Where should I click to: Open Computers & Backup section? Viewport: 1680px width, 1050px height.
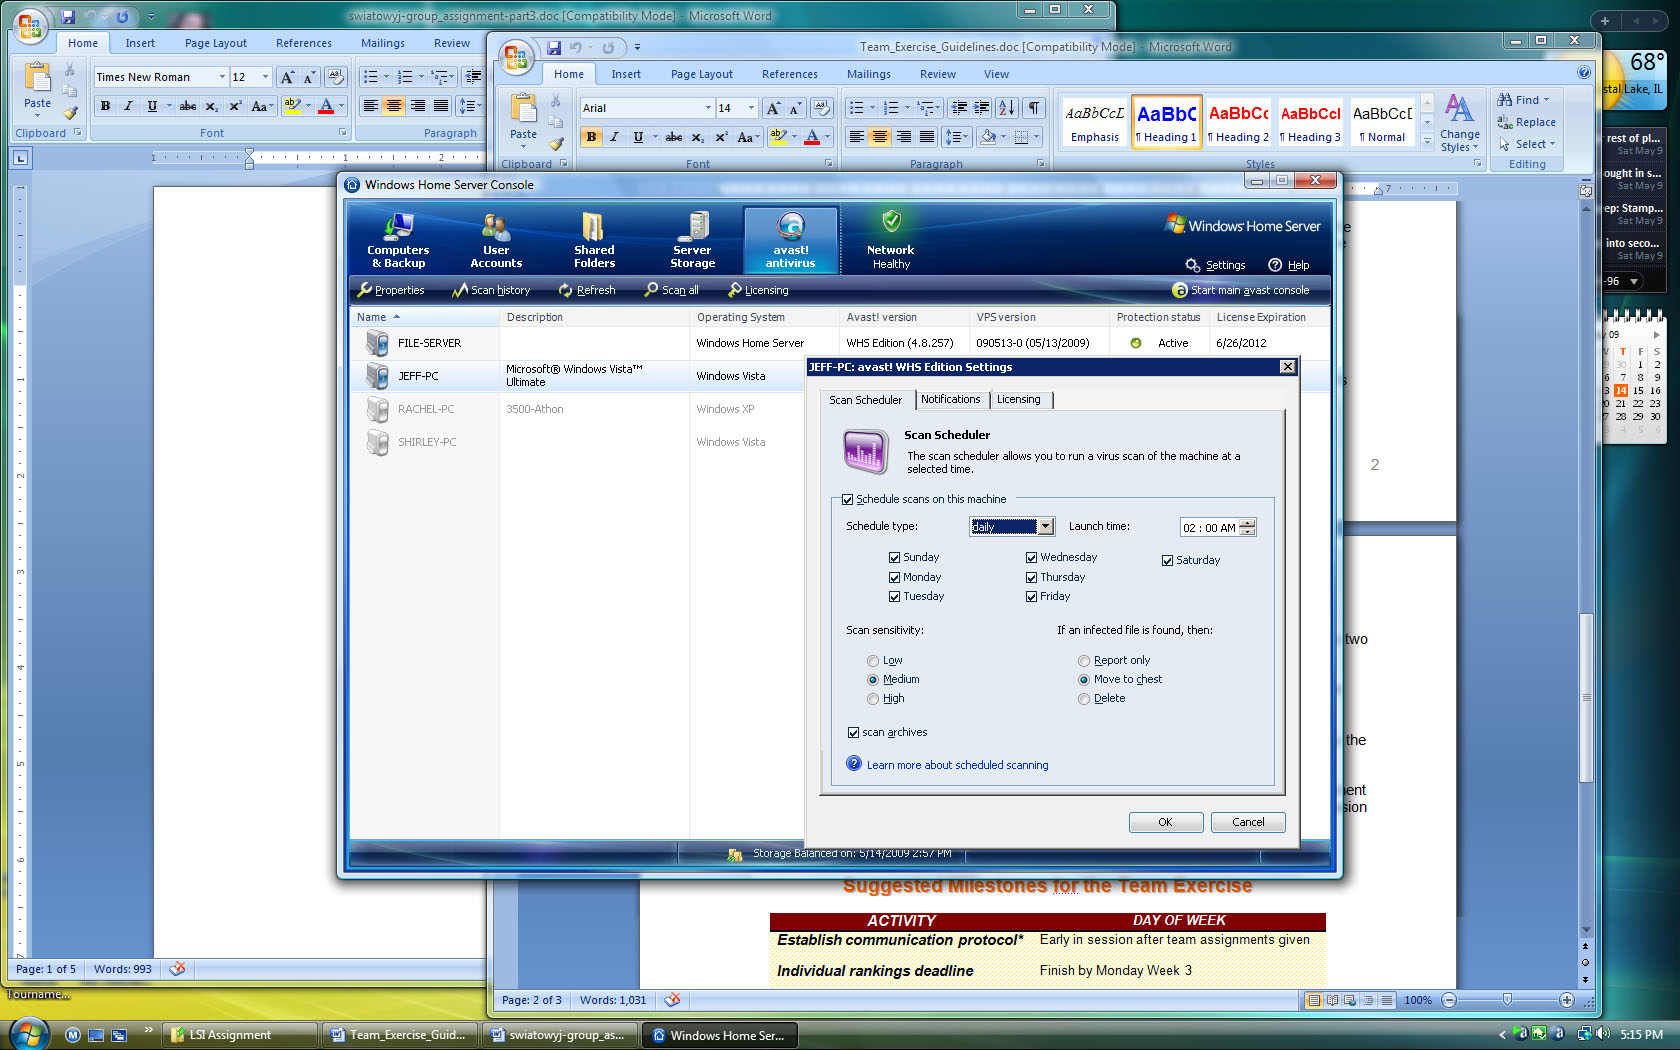(398, 241)
